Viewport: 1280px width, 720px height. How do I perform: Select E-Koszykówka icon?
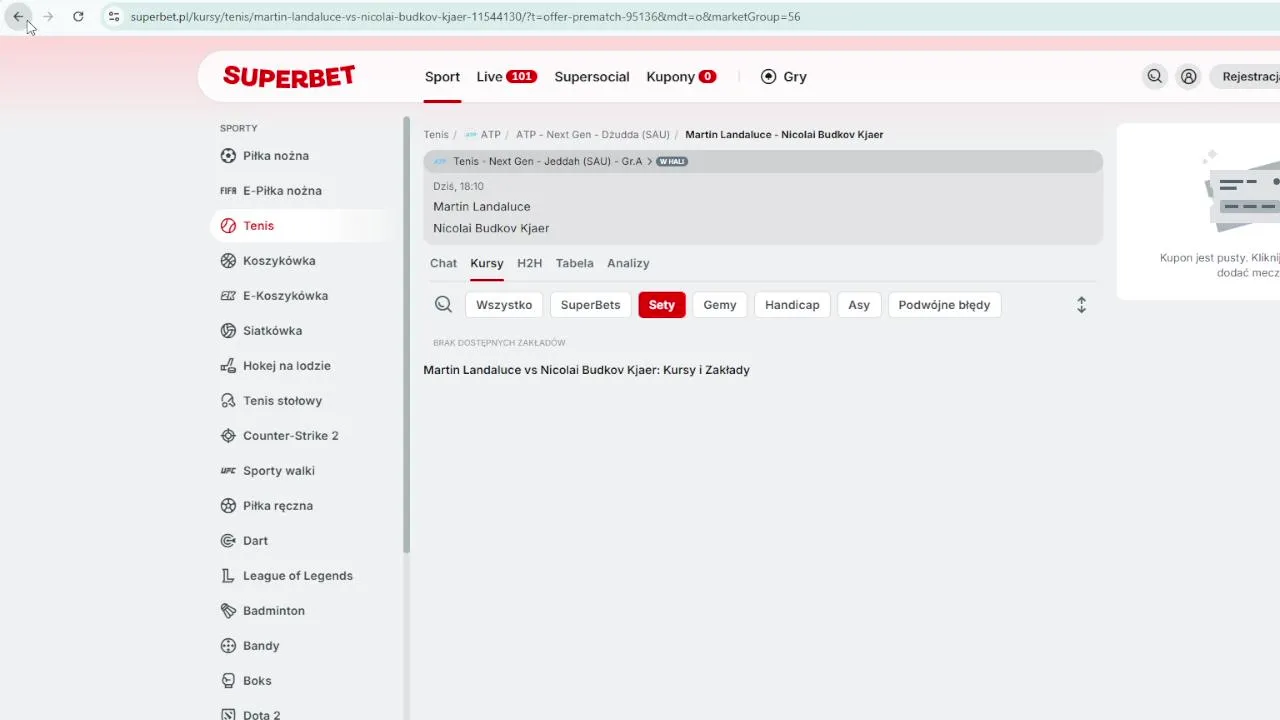click(228, 296)
